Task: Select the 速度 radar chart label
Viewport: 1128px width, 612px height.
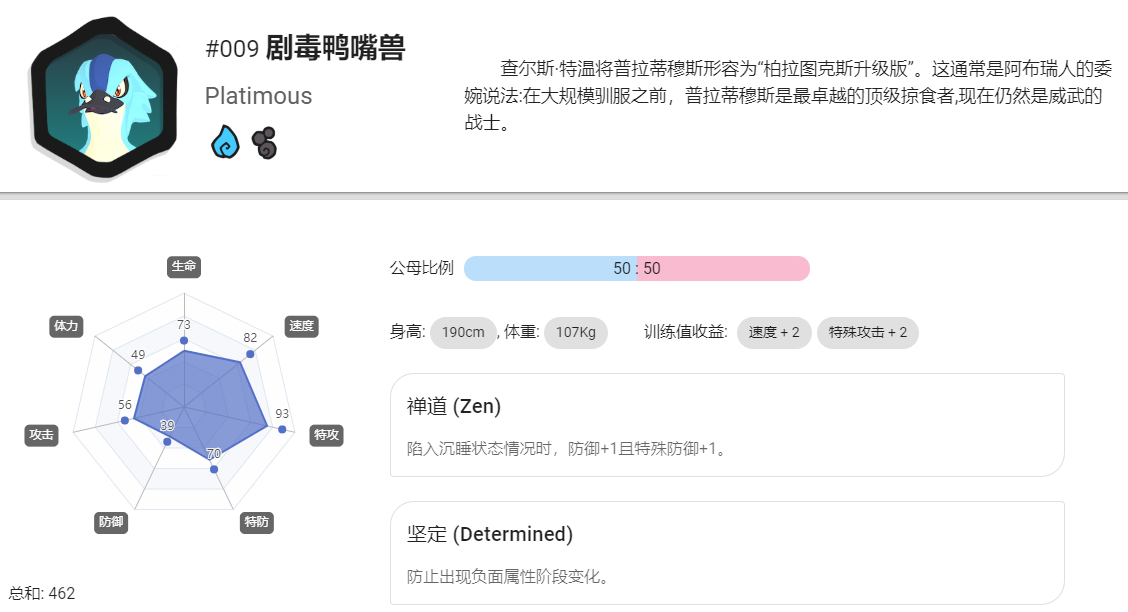Action: point(301,326)
